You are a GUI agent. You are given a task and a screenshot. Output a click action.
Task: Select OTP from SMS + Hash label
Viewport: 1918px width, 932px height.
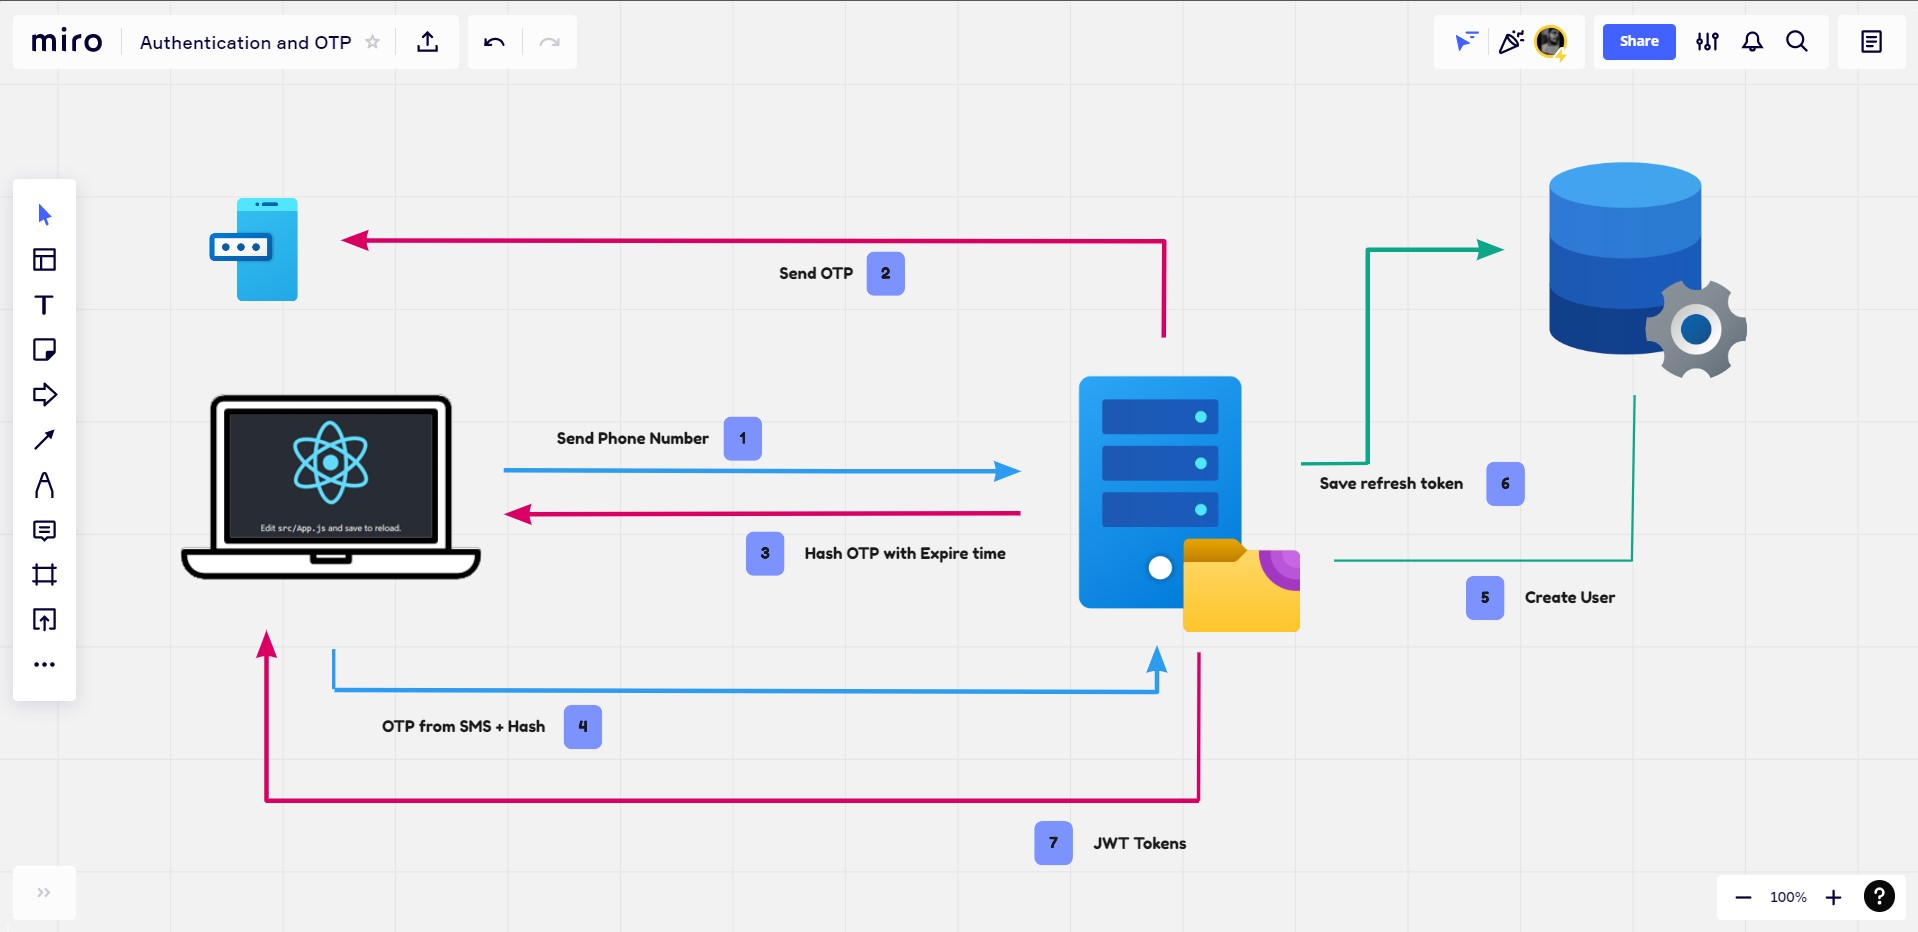tap(463, 726)
